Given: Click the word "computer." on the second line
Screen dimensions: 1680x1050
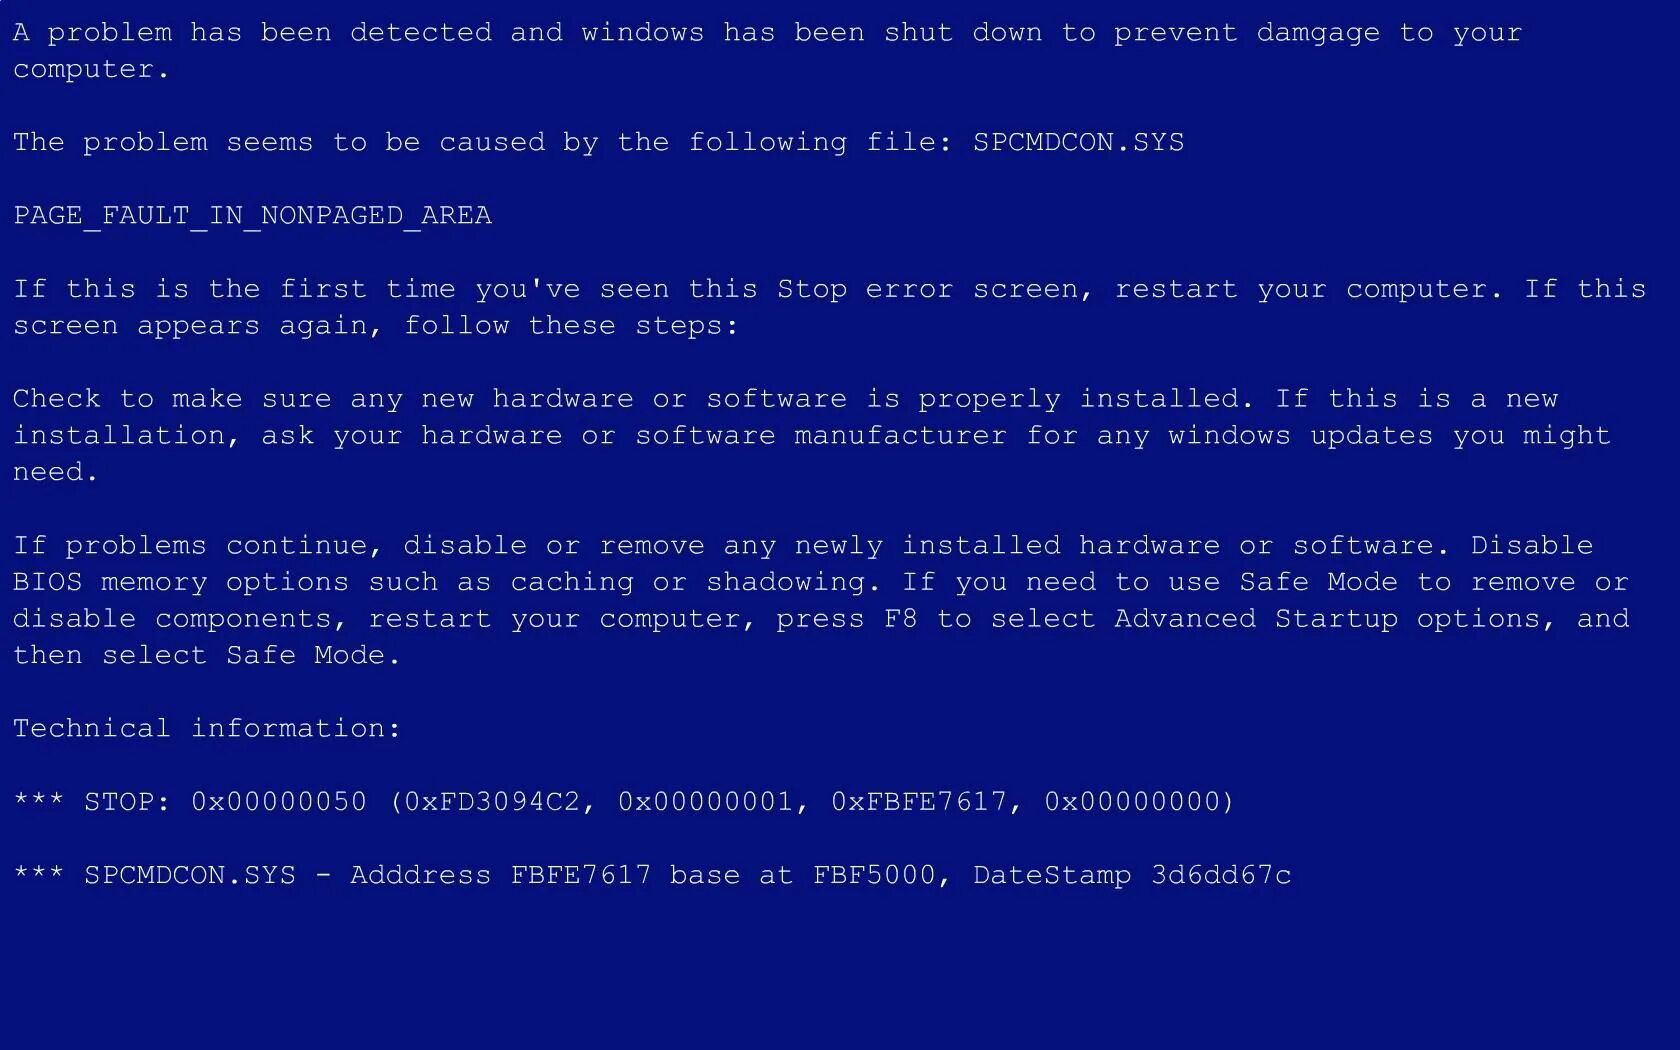Looking at the screenshot, I should (91, 70).
